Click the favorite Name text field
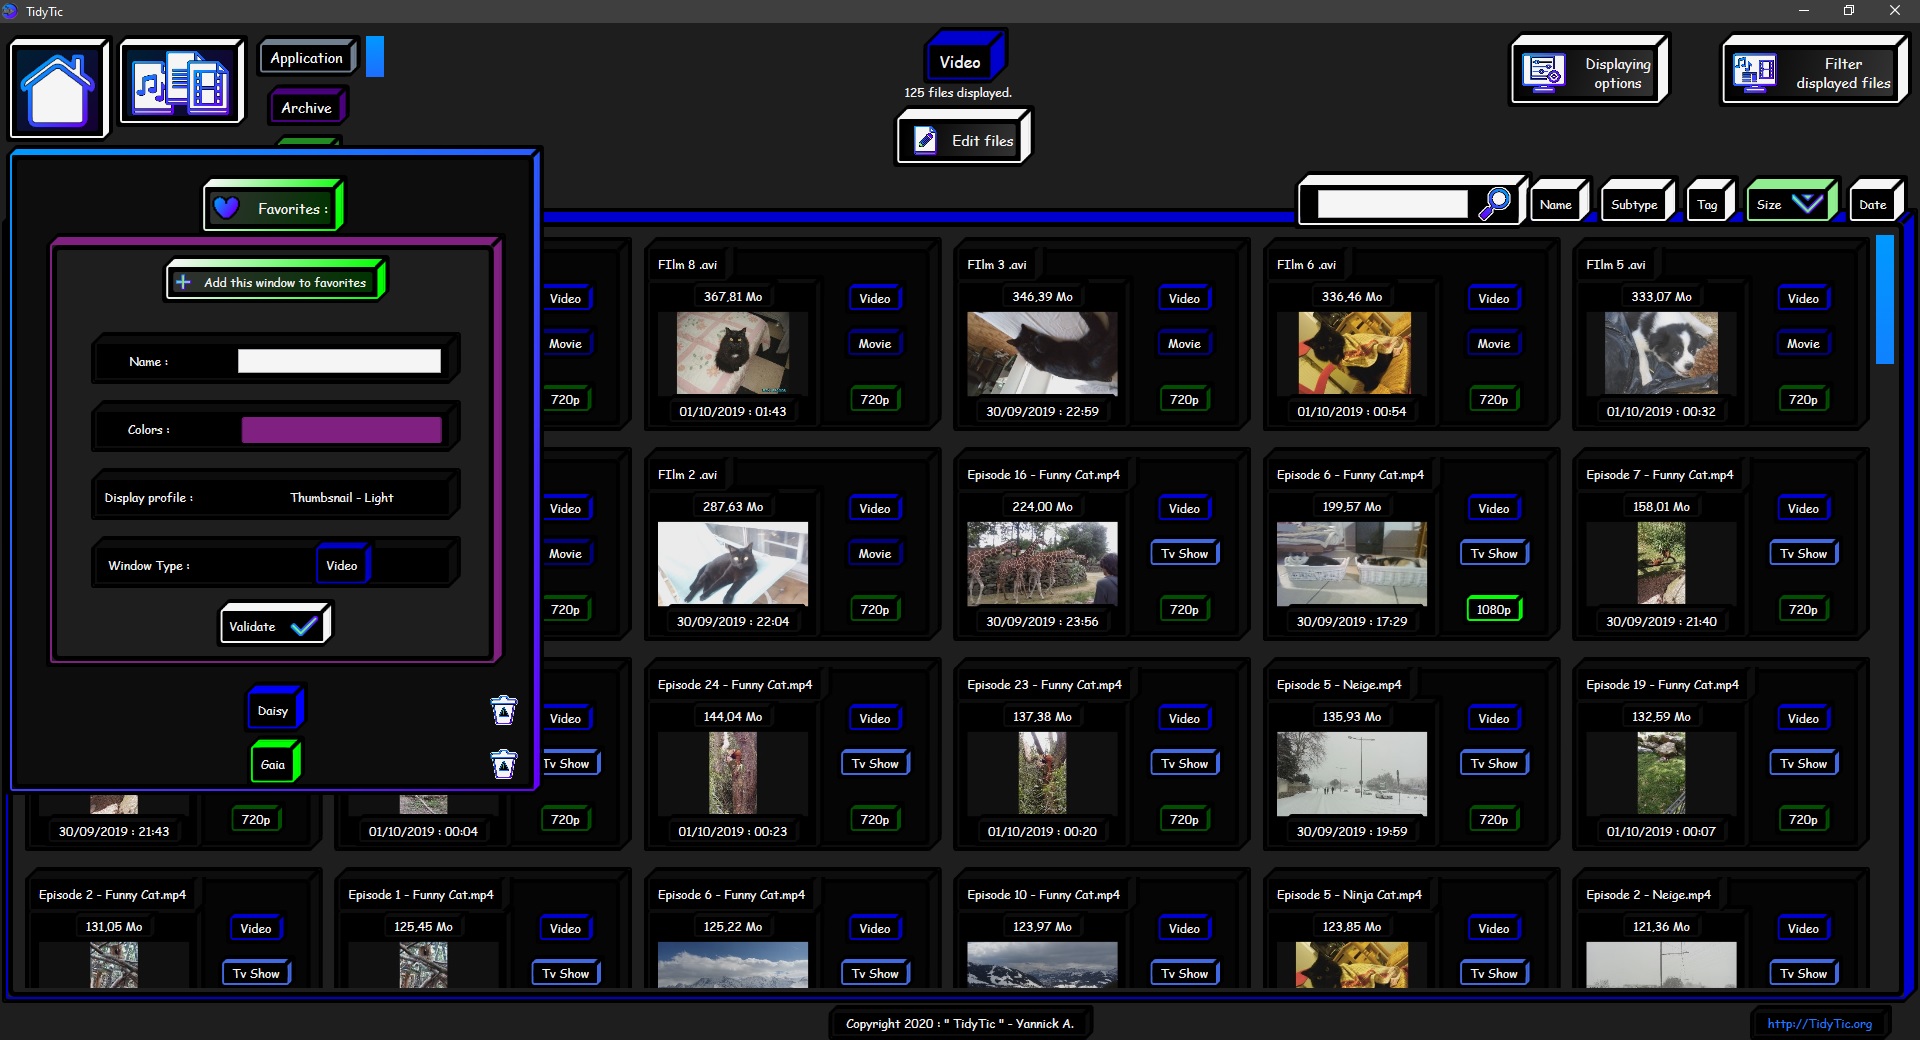The width and height of the screenshot is (1920, 1040). (339, 361)
